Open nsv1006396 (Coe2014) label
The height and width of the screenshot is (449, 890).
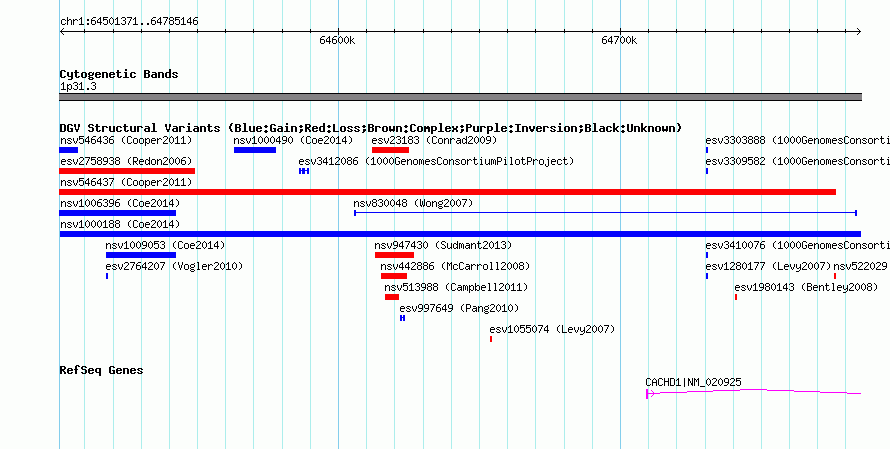tap(120, 203)
